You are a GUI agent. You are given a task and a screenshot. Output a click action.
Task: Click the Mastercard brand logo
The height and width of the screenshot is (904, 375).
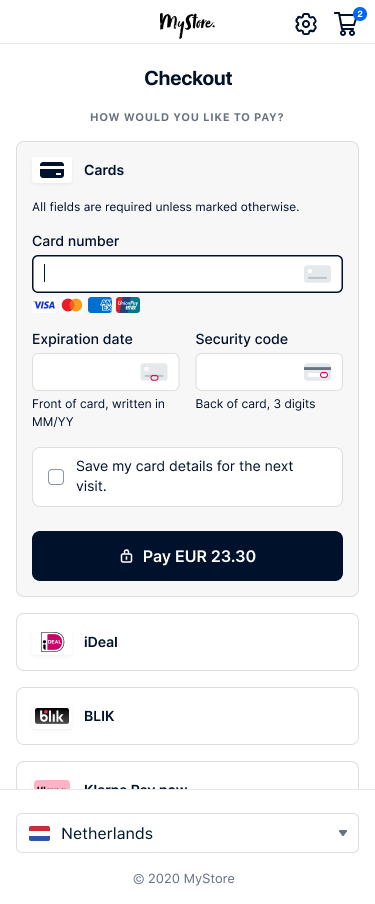(x=72, y=305)
